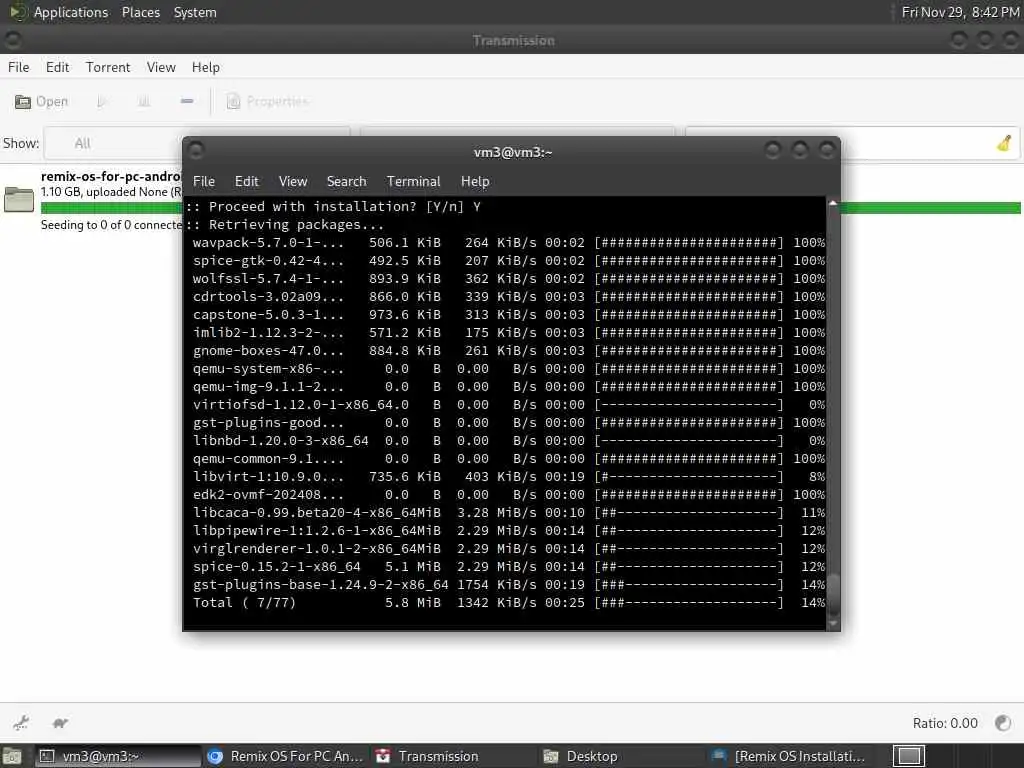Screen dimensions: 1024x768
Task: Click the libvirt-1:10.9.0 download line
Action: (508, 477)
